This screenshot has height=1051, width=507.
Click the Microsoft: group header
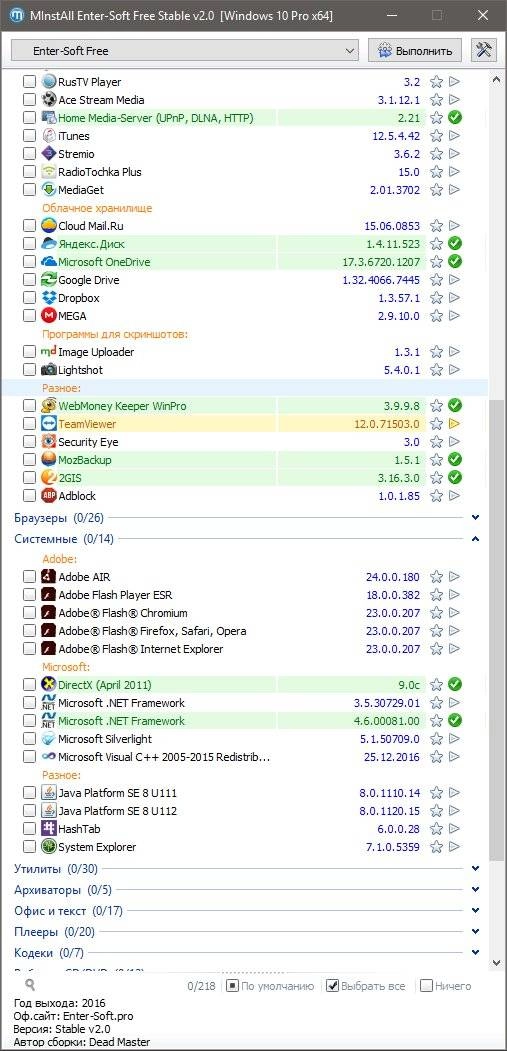point(66,667)
